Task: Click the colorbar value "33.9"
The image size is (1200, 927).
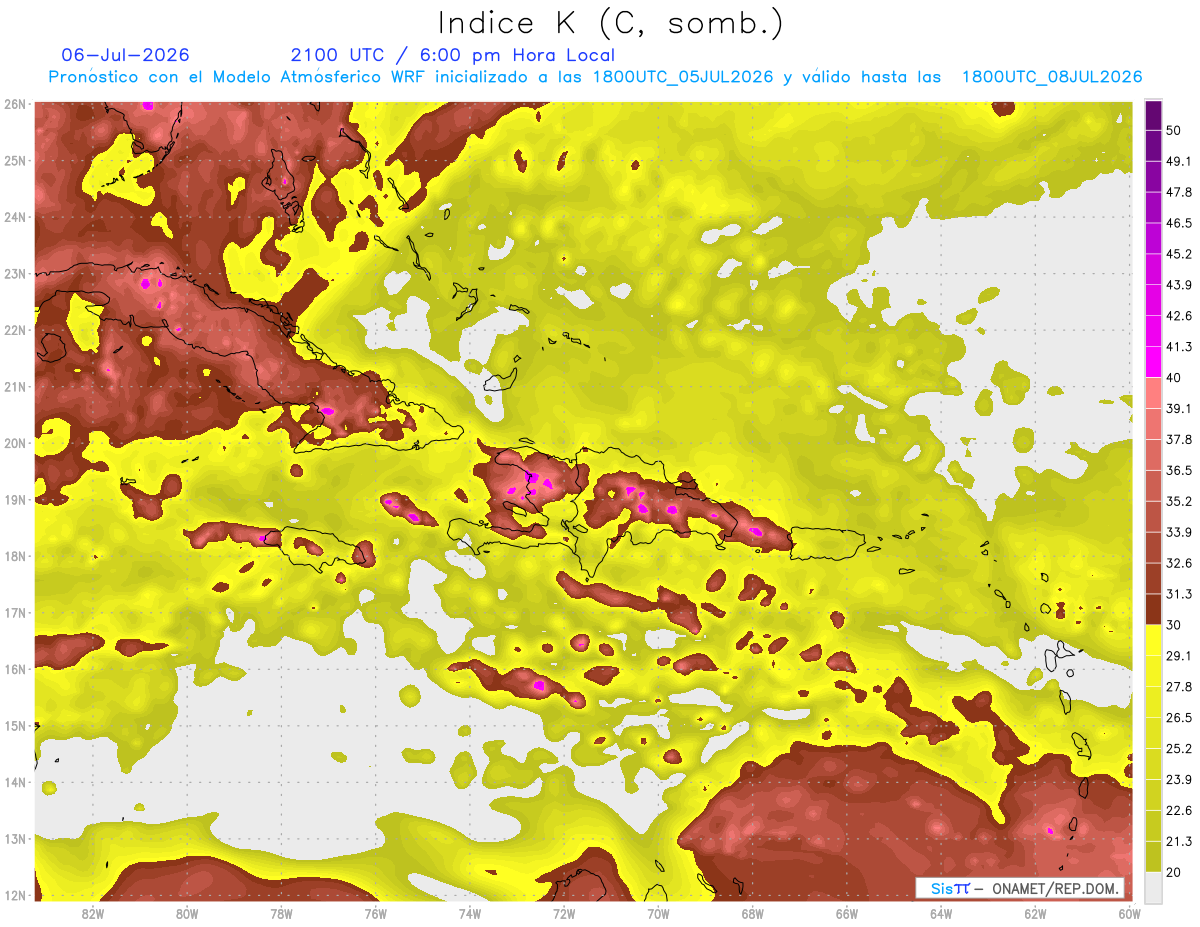Action: (1180, 532)
